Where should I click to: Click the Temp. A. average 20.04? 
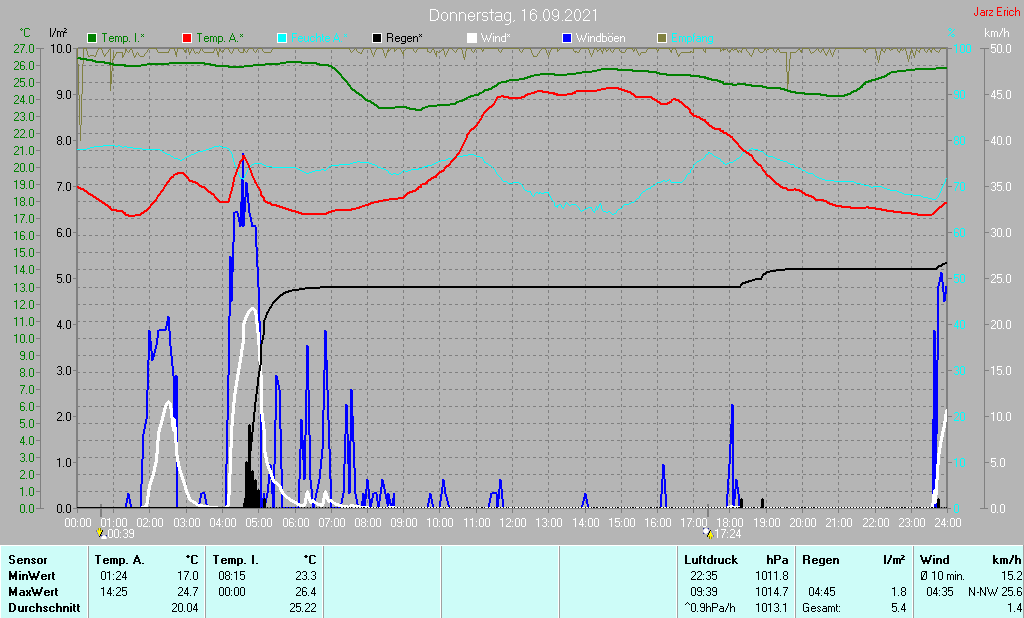point(185,608)
